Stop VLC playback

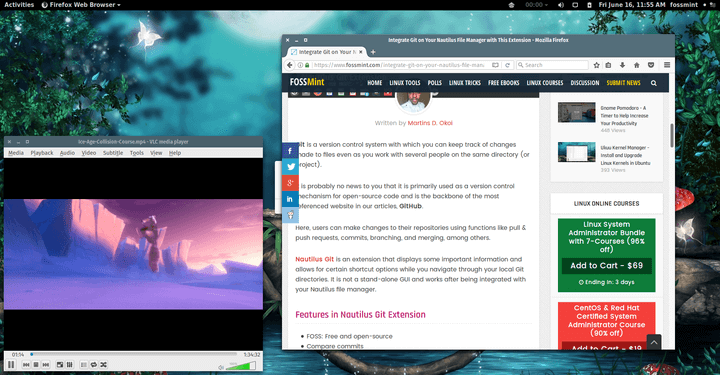tap(36, 364)
